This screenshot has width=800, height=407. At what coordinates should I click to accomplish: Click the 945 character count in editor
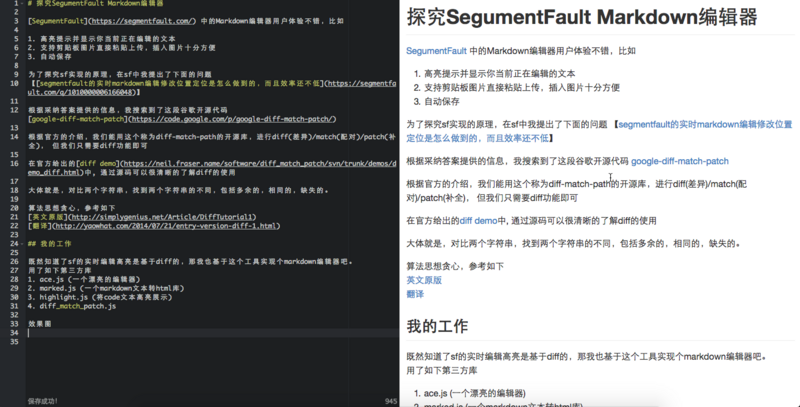(x=391, y=401)
